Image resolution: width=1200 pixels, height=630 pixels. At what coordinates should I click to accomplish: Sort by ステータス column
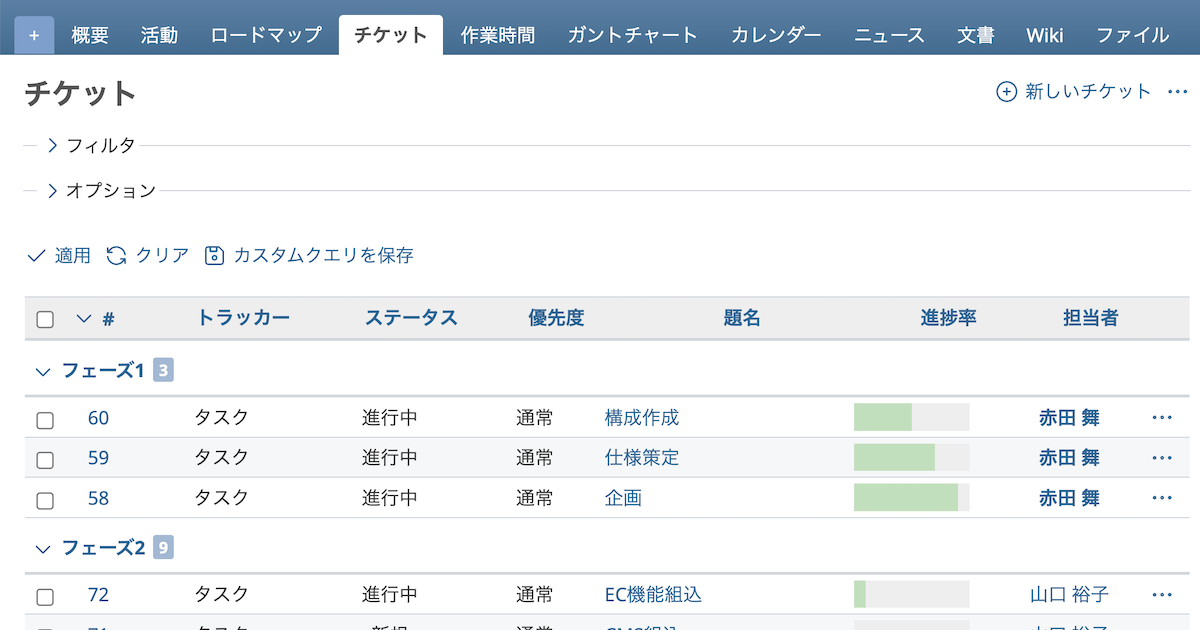click(x=411, y=319)
